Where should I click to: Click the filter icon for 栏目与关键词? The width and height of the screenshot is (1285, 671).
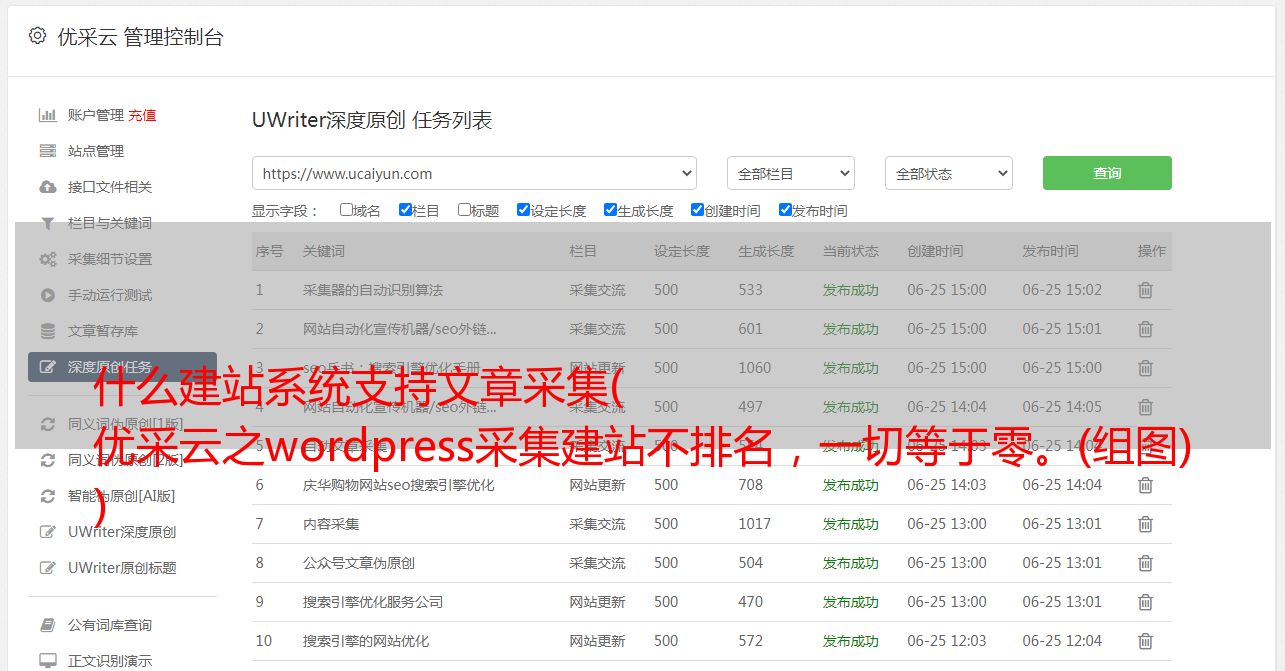click(x=47, y=223)
